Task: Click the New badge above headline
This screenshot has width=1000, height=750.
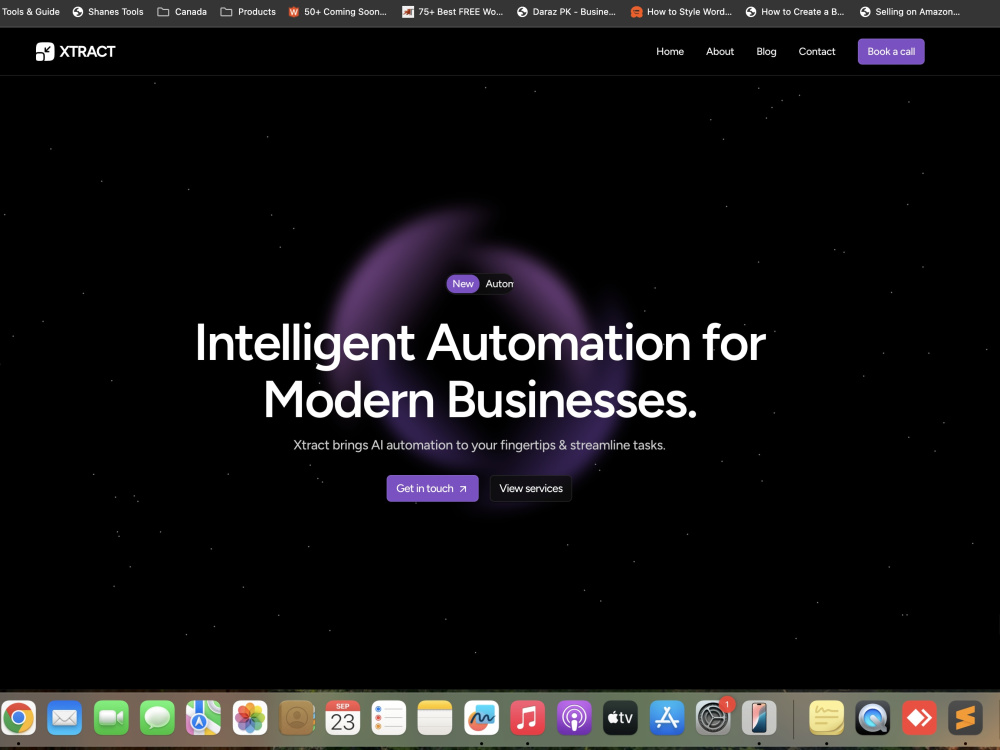Action: [x=463, y=284]
